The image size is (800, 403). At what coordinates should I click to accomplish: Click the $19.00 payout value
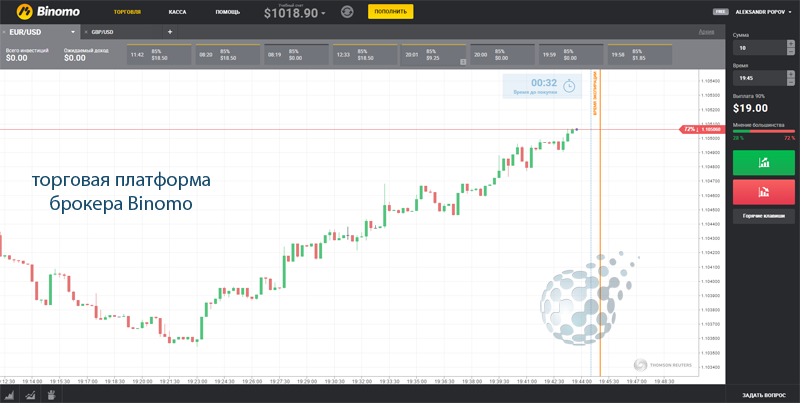pos(750,108)
